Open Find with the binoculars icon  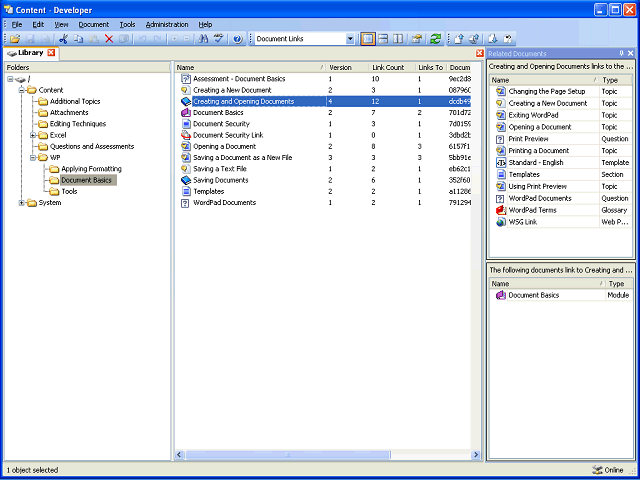pos(203,39)
